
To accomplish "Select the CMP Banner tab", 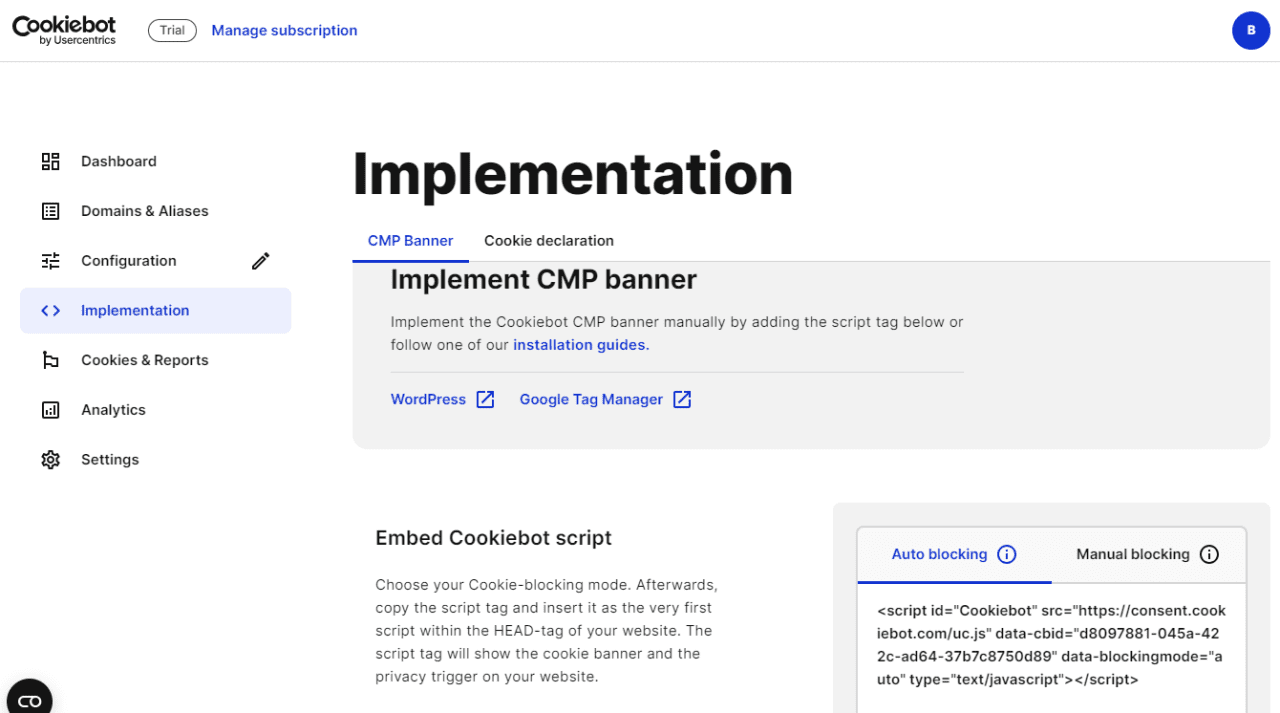I will (x=410, y=240).
